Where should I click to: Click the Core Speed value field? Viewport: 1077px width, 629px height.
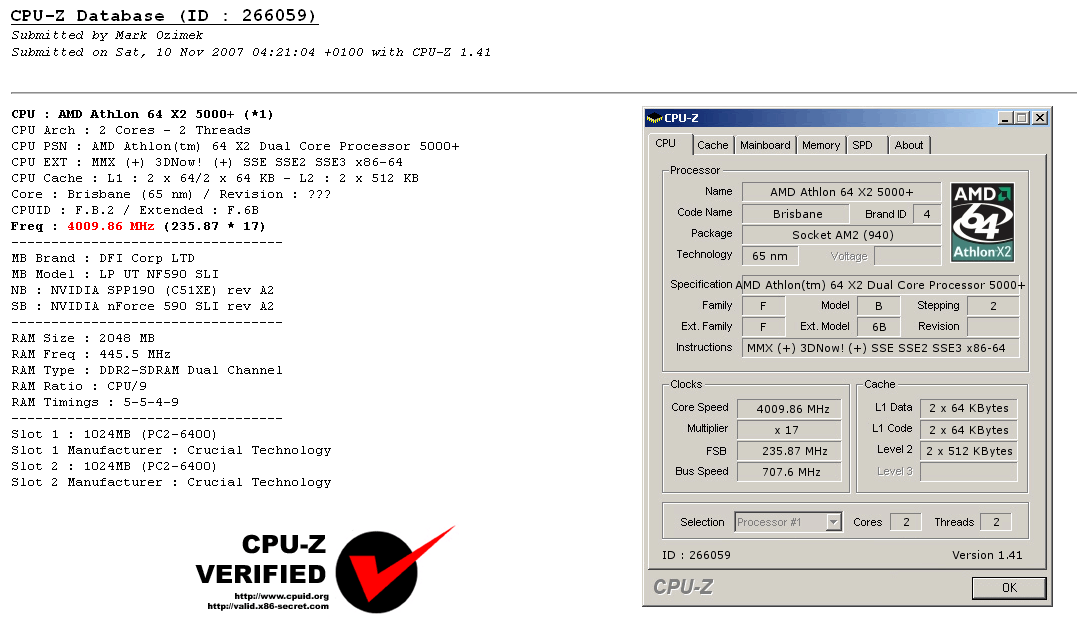click(x=789, y=408)
